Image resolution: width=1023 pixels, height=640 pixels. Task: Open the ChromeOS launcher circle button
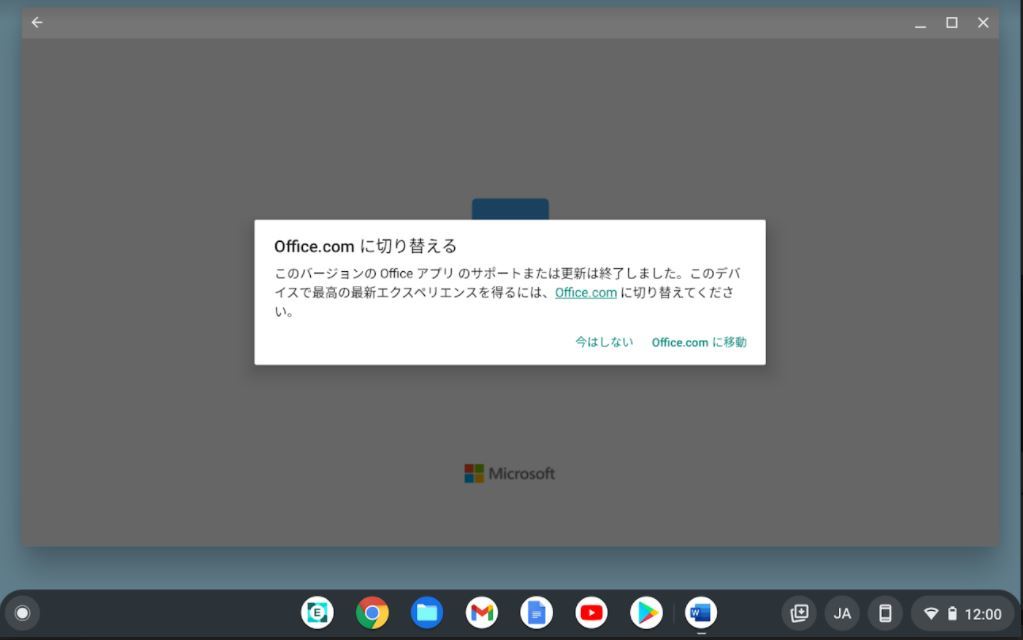[x=22, y=613]
